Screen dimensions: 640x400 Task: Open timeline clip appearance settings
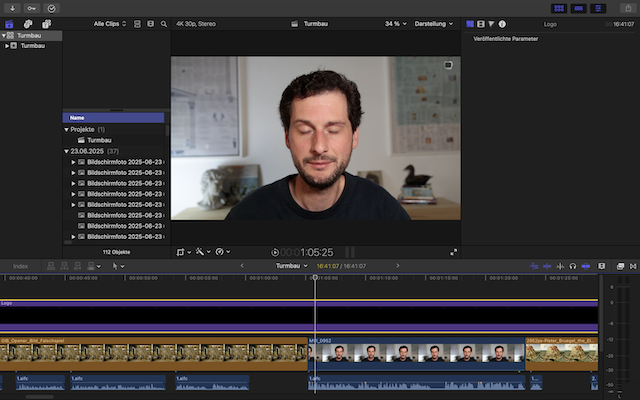pos(602,266)
